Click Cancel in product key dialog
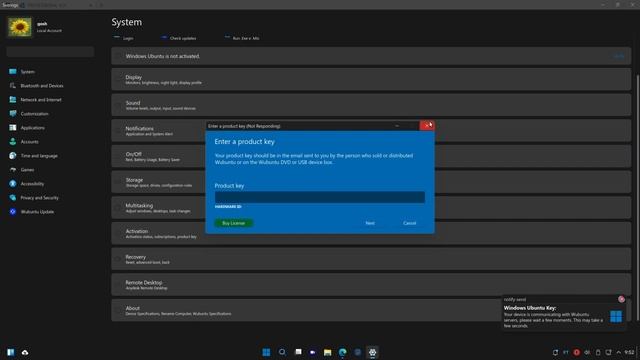The width and height of the screenshot is (640, 360). [409, 223]
